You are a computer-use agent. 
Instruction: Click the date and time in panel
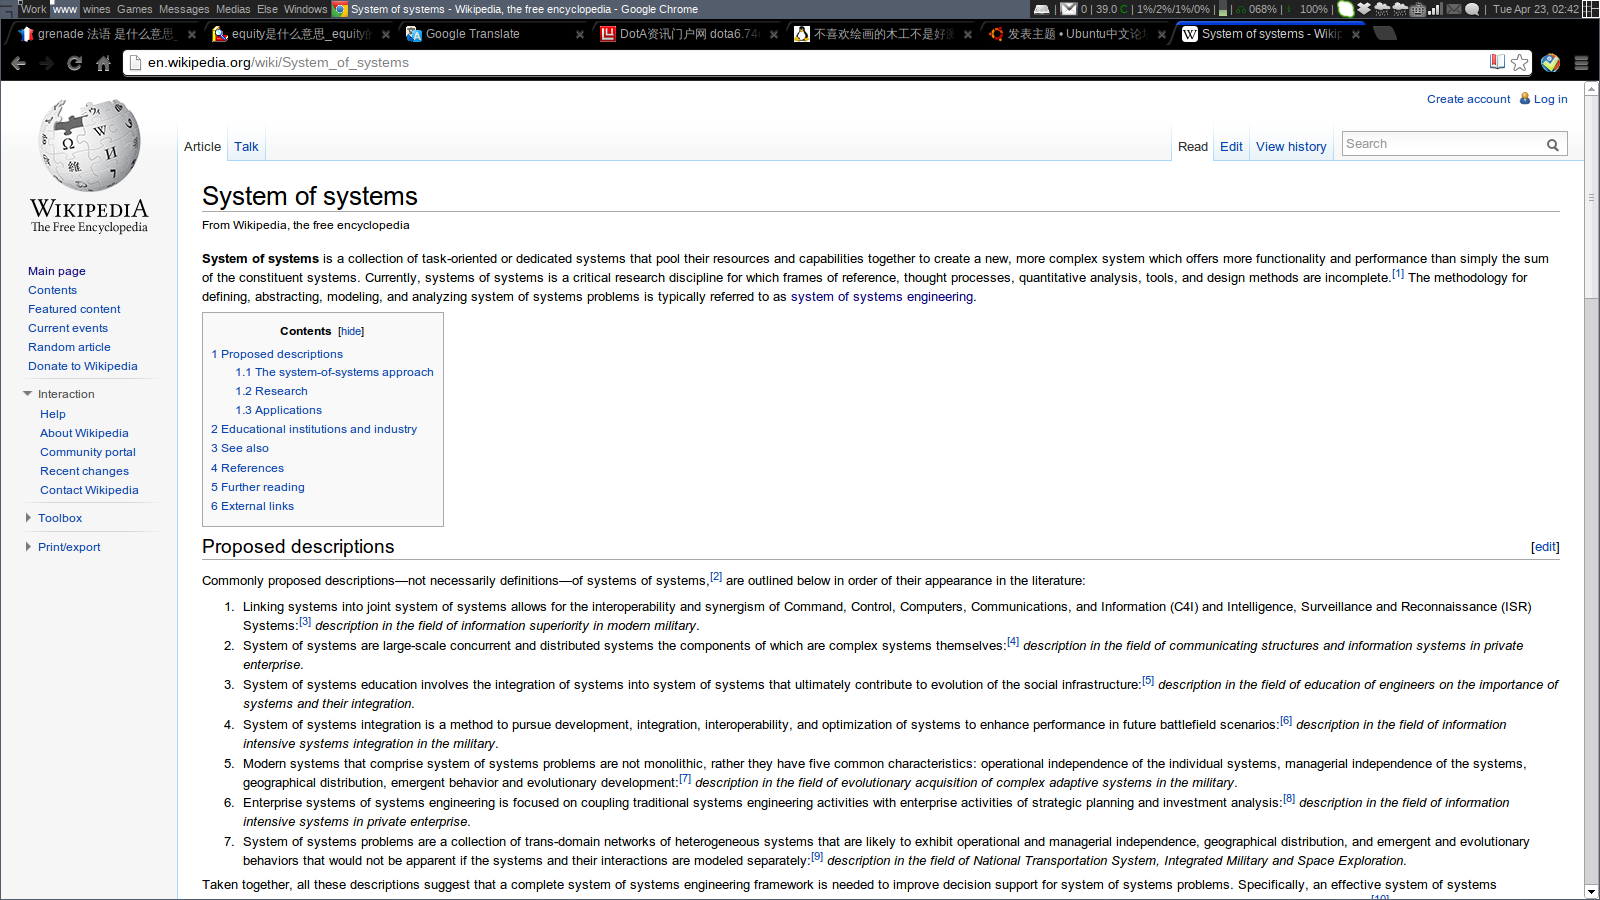coord(1535,9)
